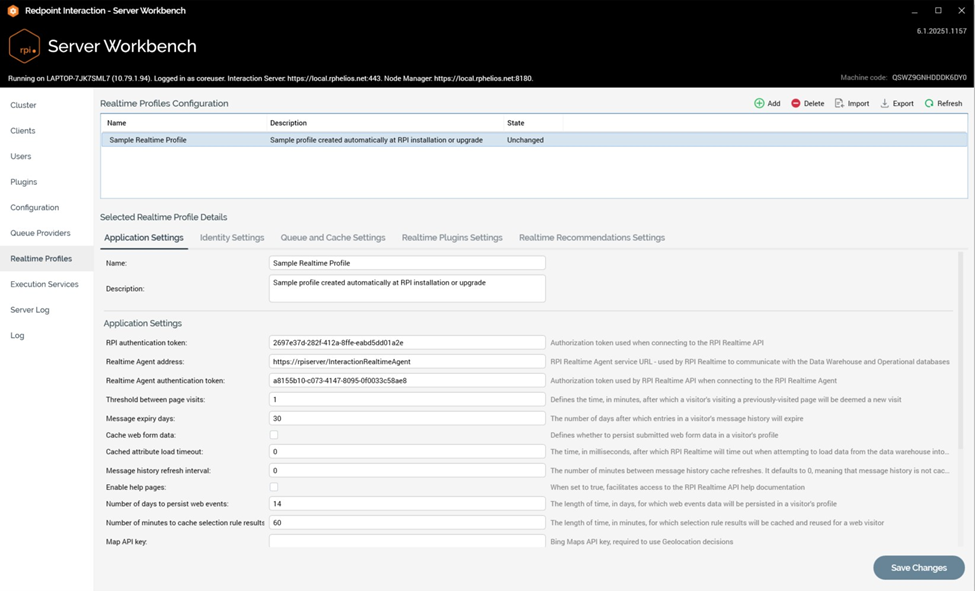Image resolution: width=975 pixels, height=591 pixels.
Task: Open the Queue and Cache Settings tab
Action: [332, 238]
